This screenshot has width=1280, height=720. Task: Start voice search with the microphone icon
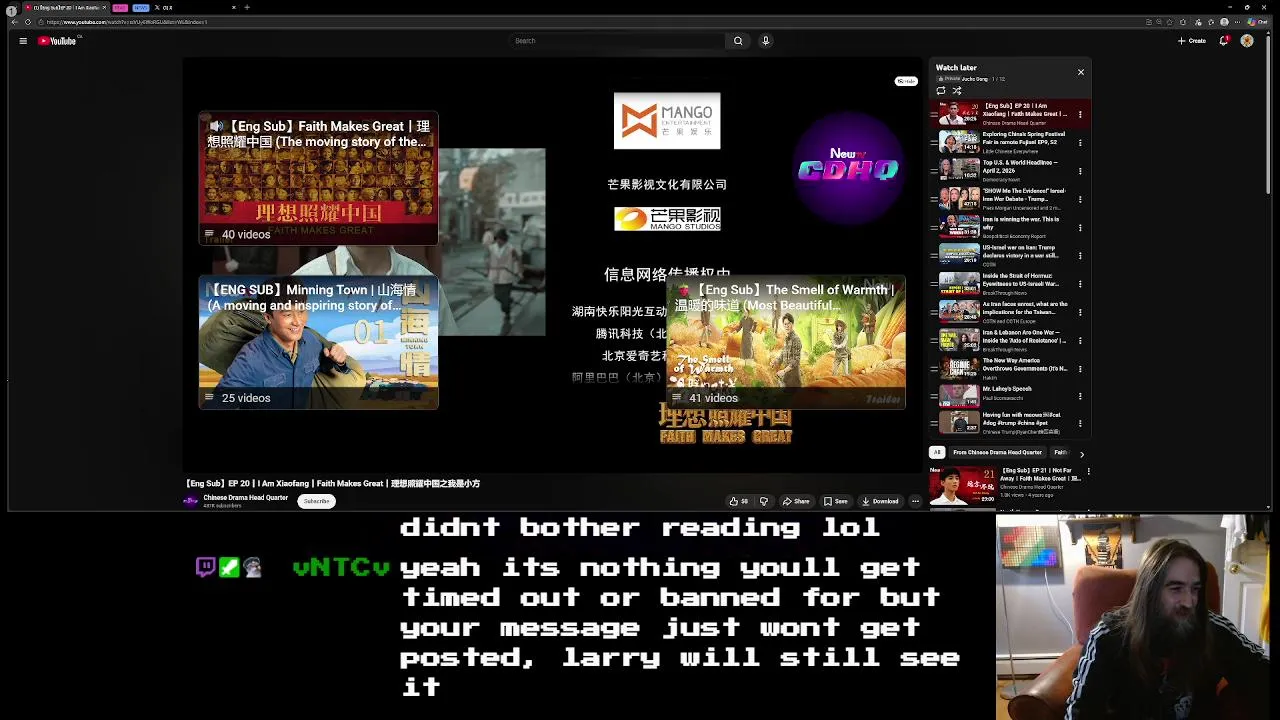point(765,41)
